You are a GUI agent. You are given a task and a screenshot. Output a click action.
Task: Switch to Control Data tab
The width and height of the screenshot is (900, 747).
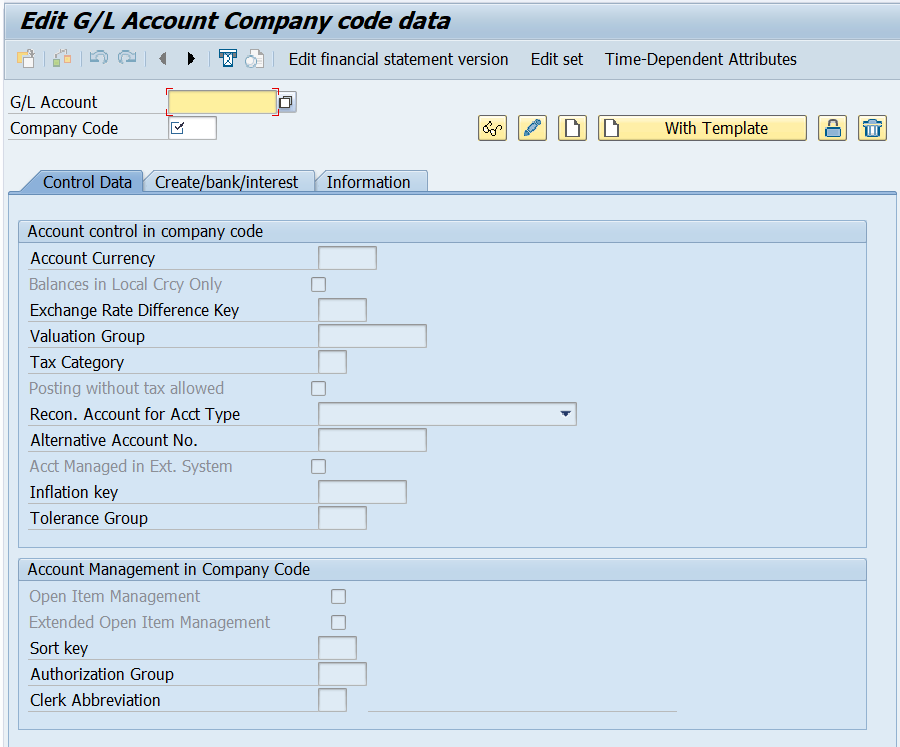point(87,182)
